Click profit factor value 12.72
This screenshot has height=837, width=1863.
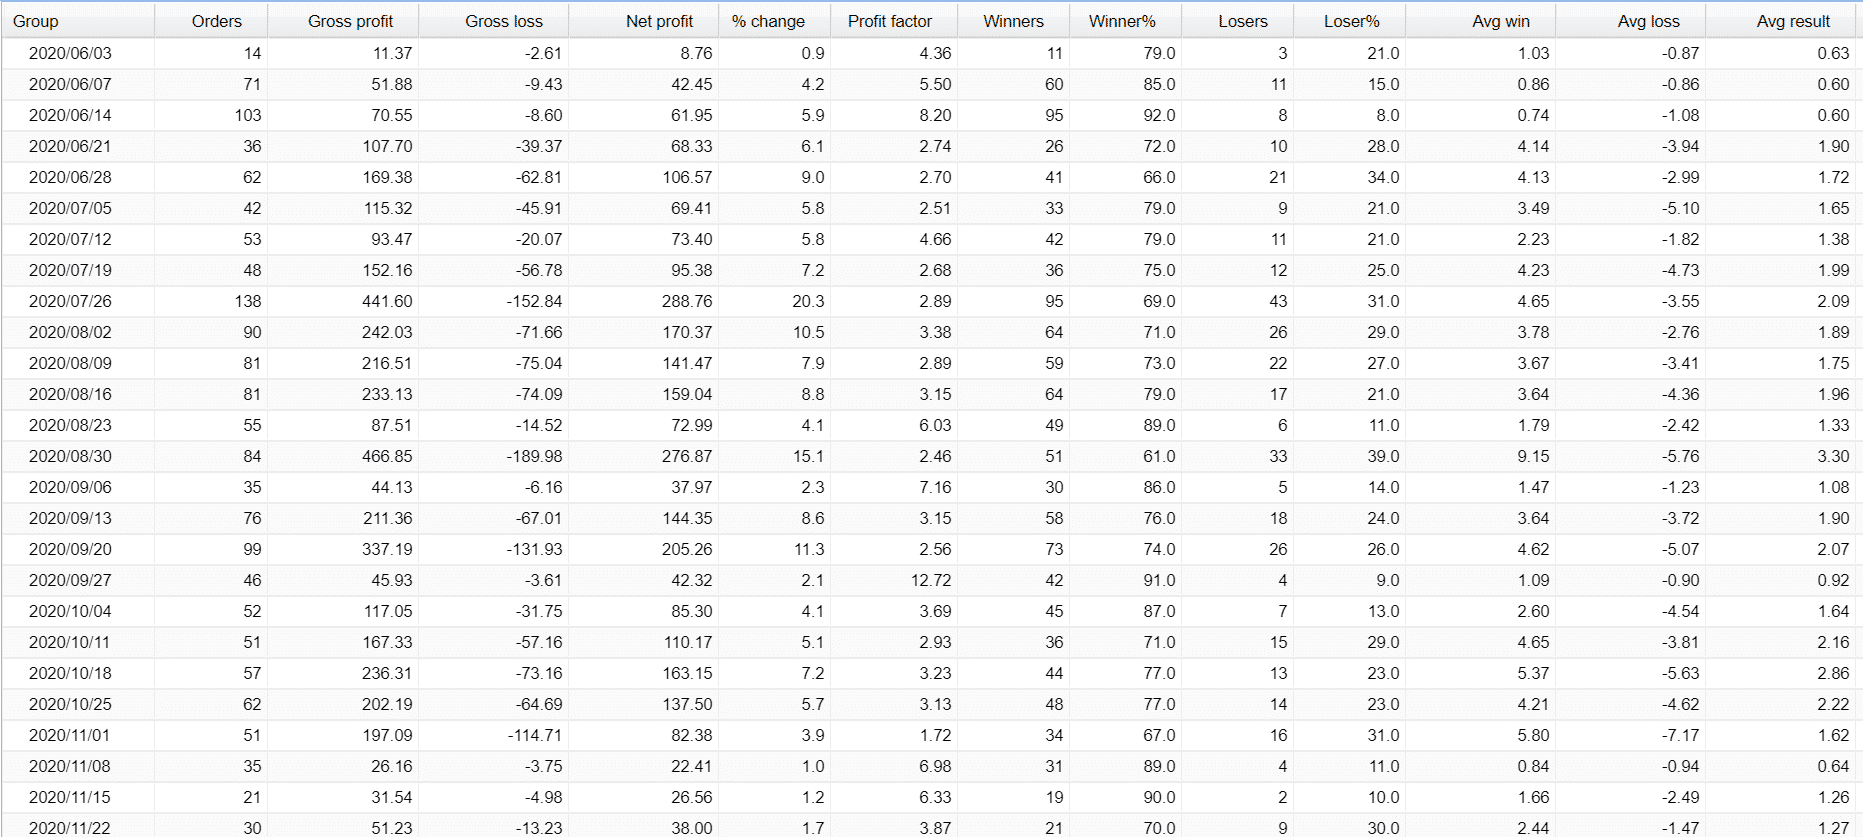pyautogui.click(x=931, y=580)
